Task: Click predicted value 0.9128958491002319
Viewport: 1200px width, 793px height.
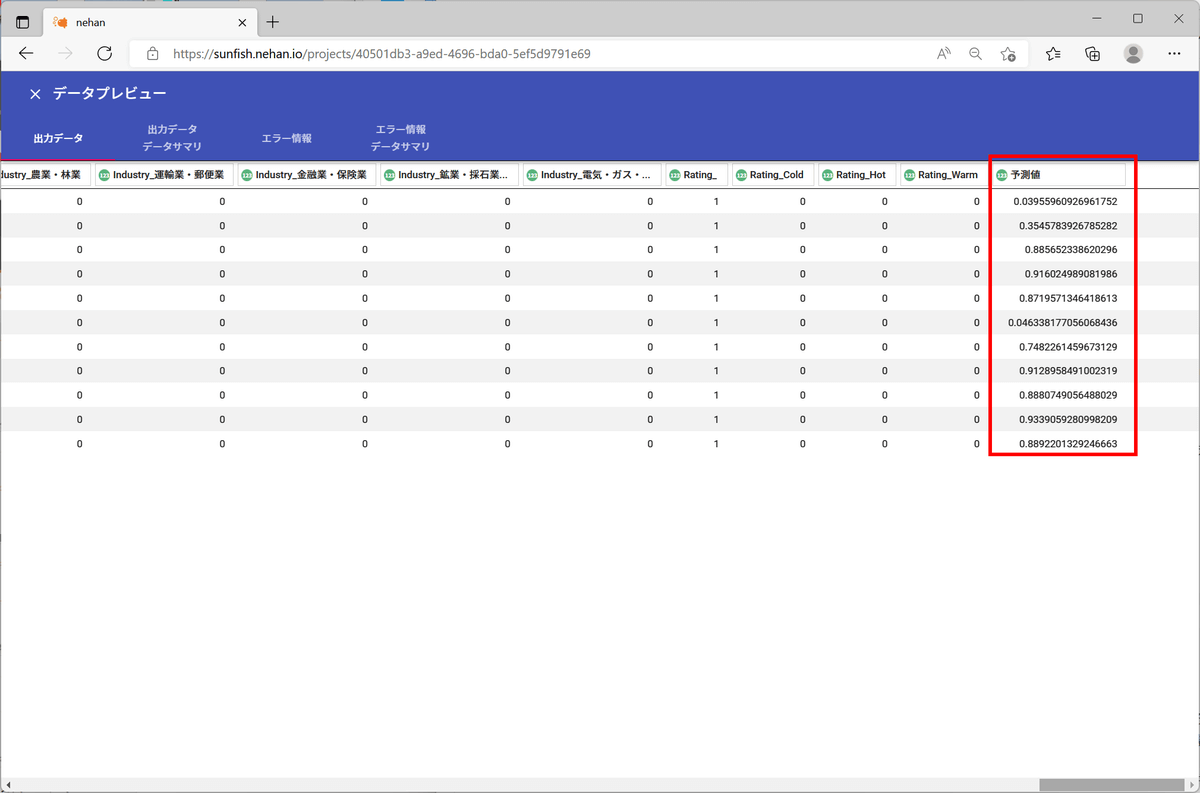Action: pos(1068,370)
